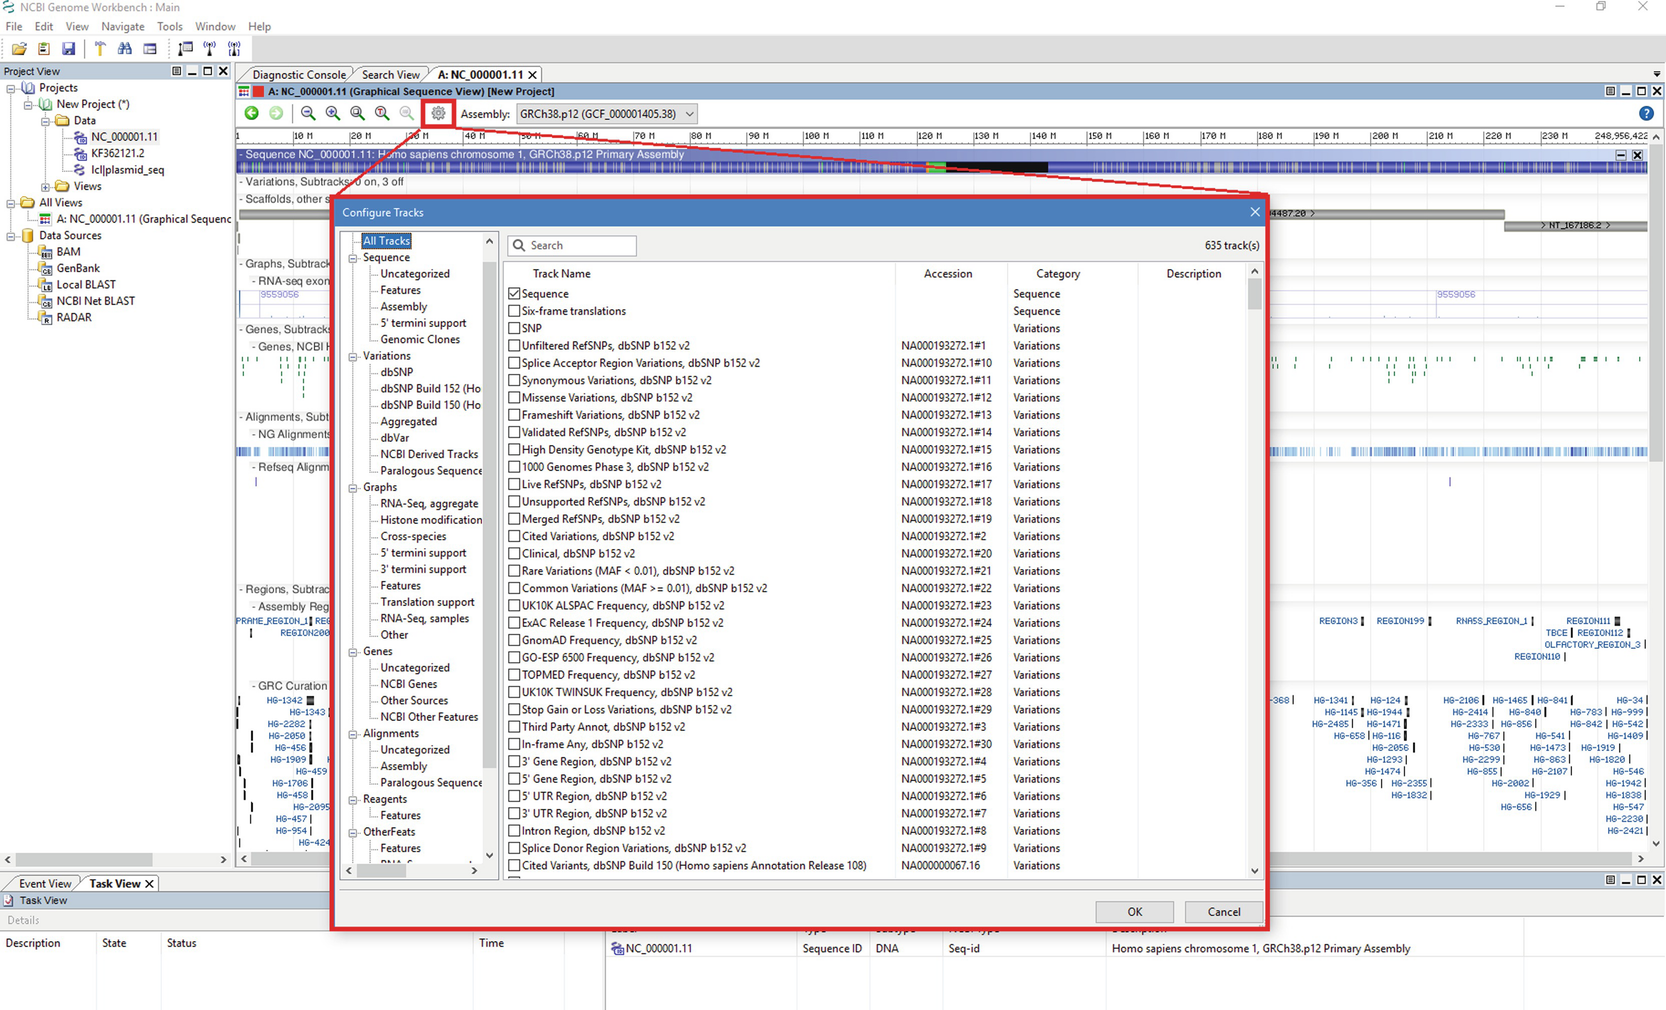1666x1010 pixels.
Task: Select NC_000001.11 in the Project View tree
Action: 124,137
